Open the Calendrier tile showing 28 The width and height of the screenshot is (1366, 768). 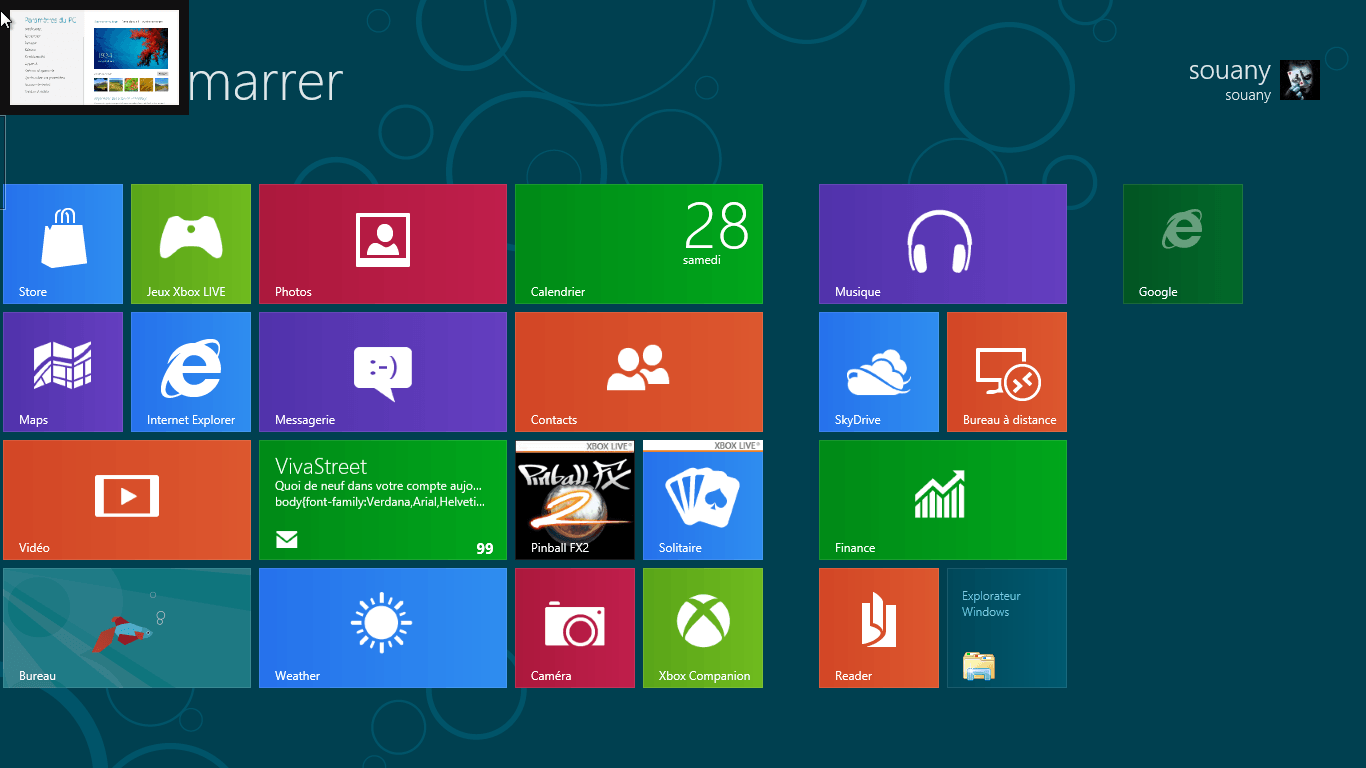pos(639,244)
